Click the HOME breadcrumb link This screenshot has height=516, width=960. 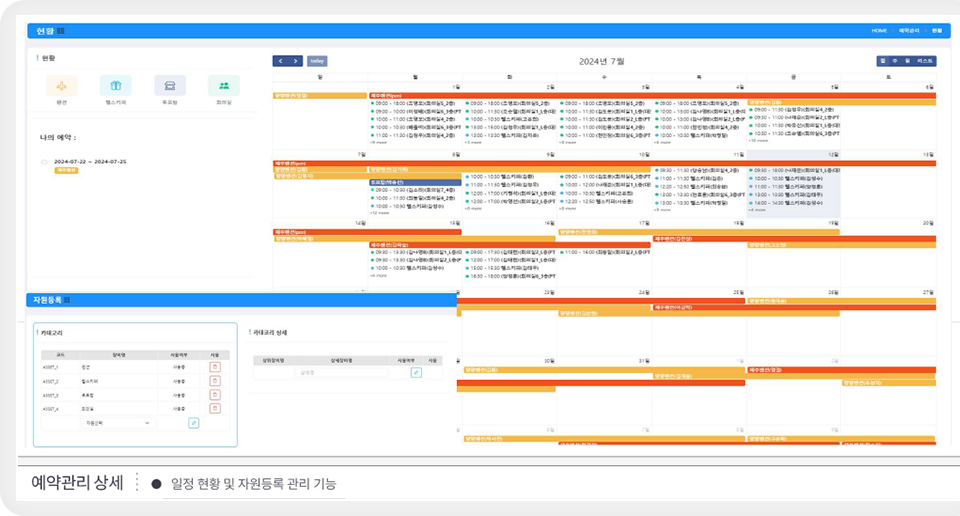(879, 31)
